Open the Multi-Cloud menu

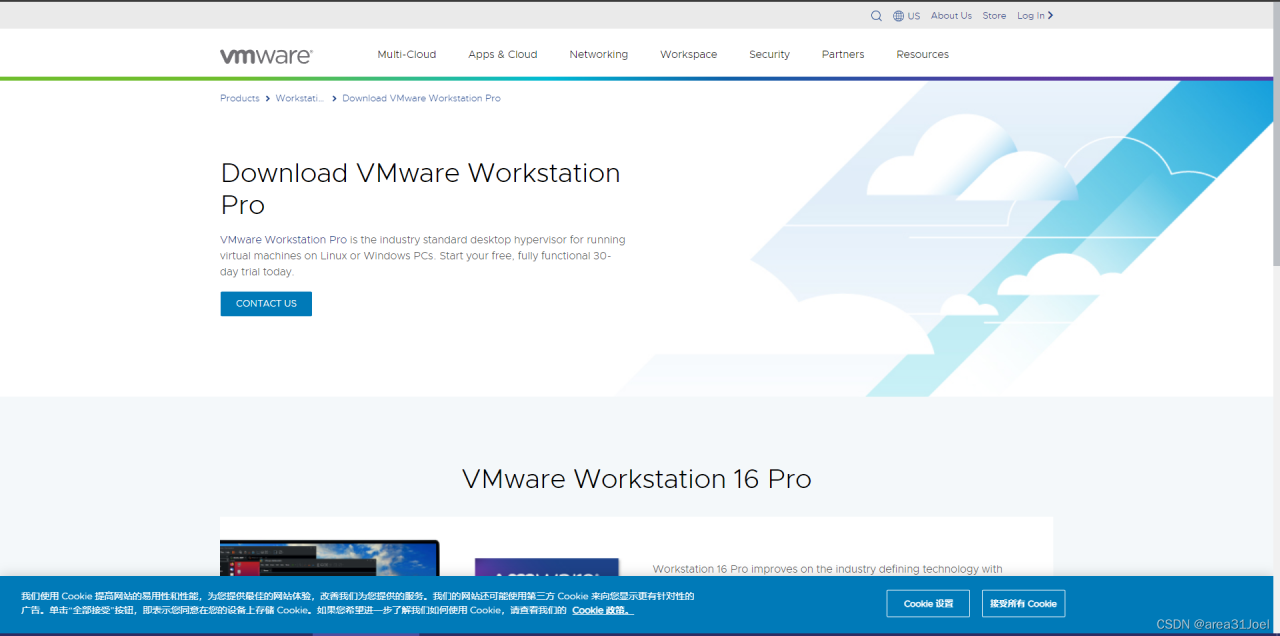pos(407,55)
